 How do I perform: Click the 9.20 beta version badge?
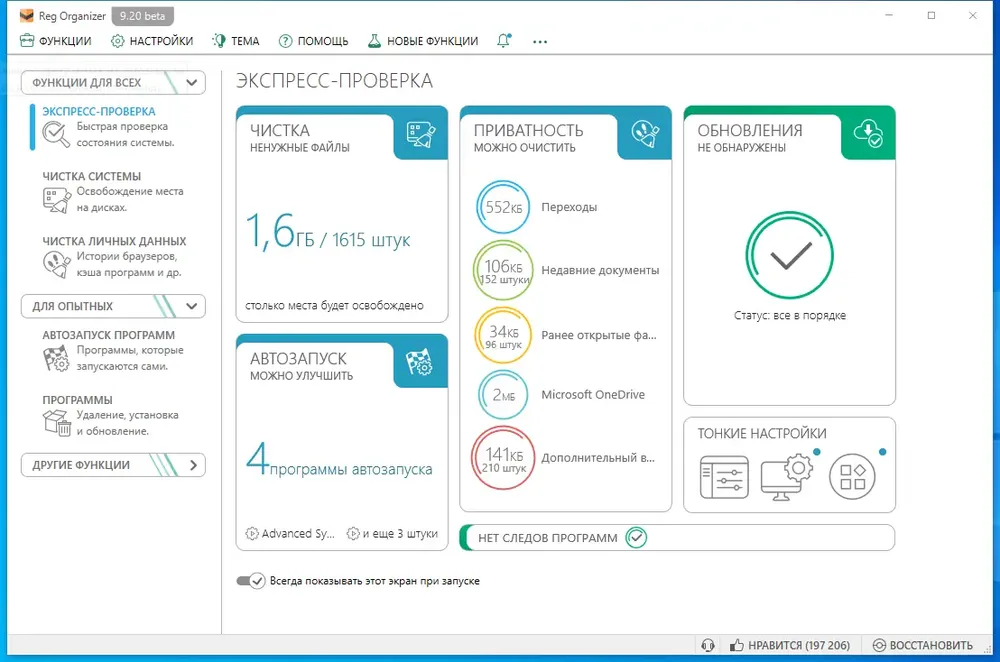click(x=142, y=16)
